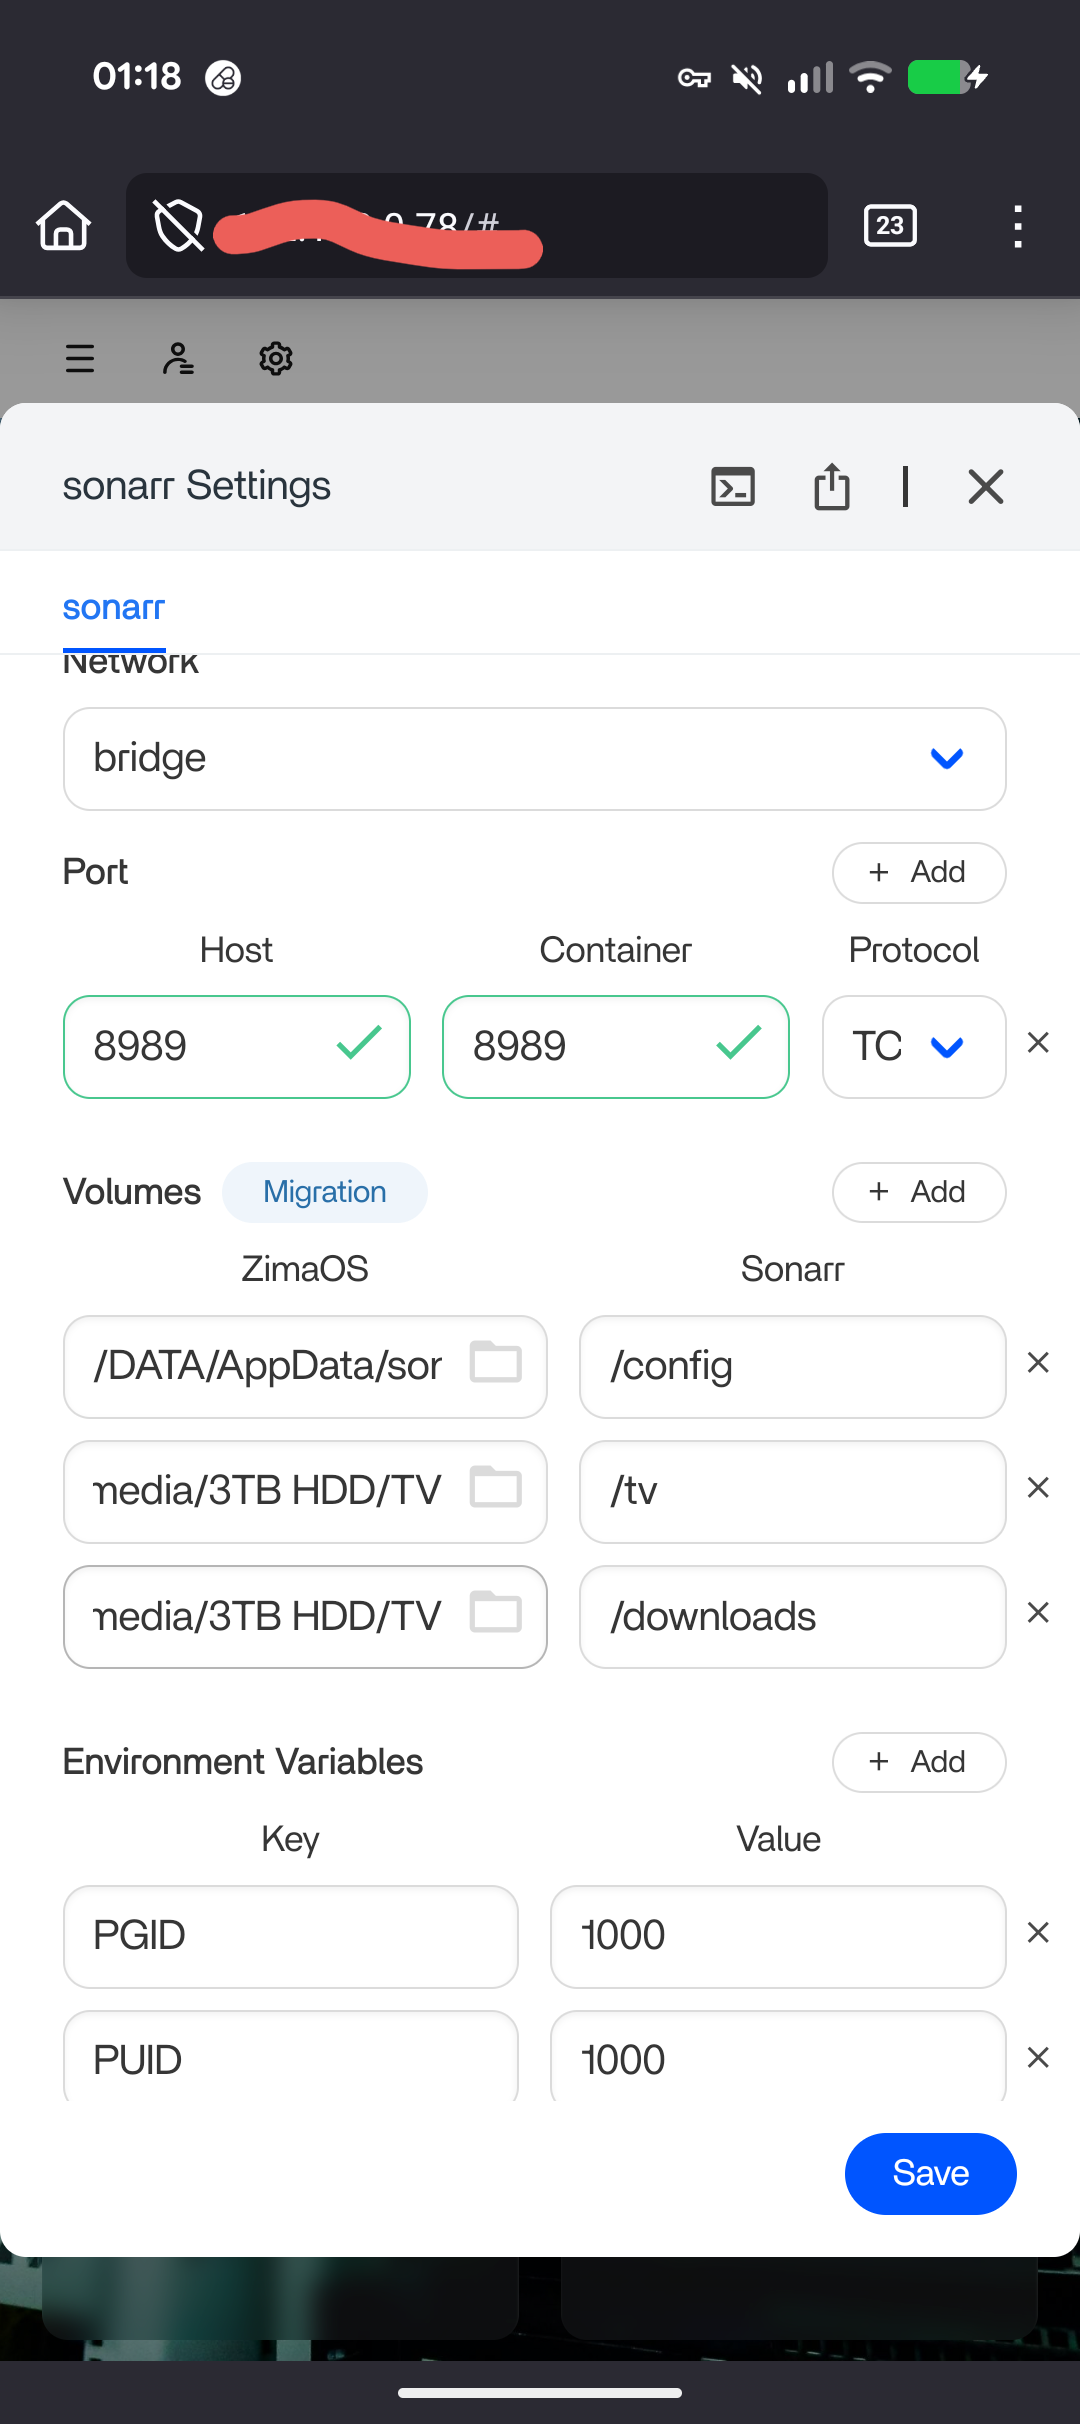Open the TCP protocol dropdown
The height and width of the screenshot is (2424, 1080).
tap(912, 1047)
